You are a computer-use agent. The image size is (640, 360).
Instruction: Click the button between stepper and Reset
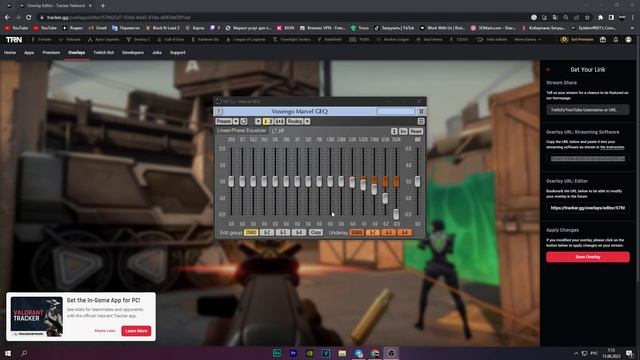(403, 131)
